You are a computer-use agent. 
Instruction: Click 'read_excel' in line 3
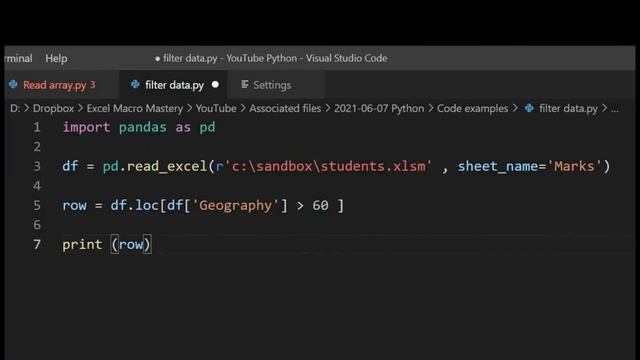coord(167,167)
